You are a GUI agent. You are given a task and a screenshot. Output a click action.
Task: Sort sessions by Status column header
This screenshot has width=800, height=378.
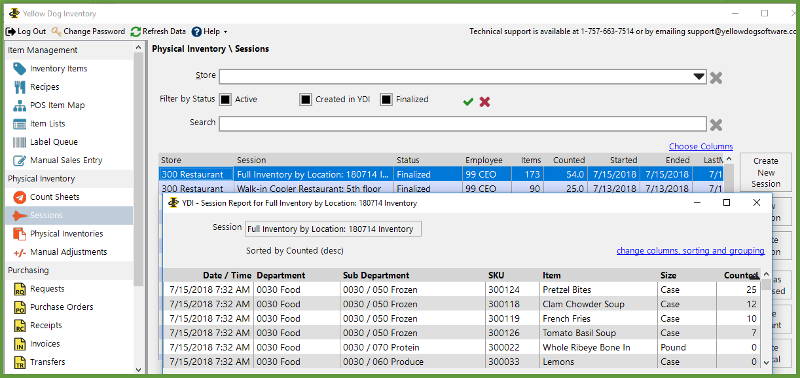[x=428, y=160]
